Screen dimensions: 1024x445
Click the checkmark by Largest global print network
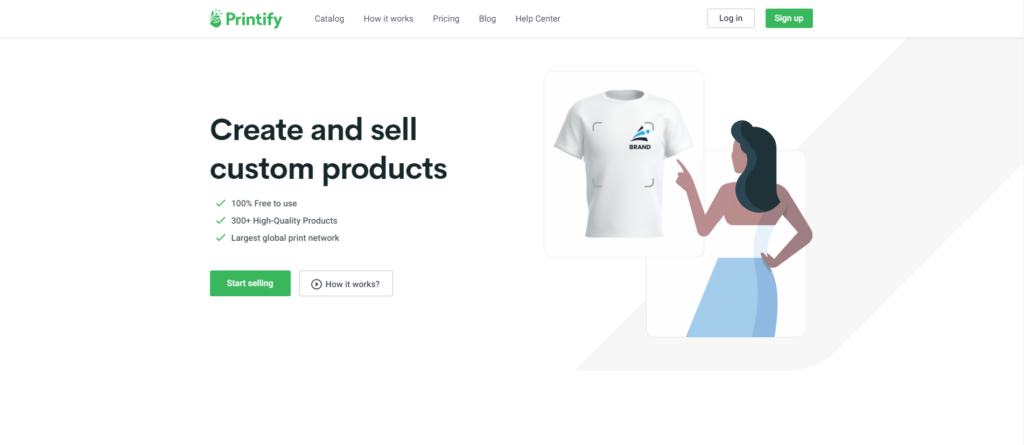click(x=221, y=238)
